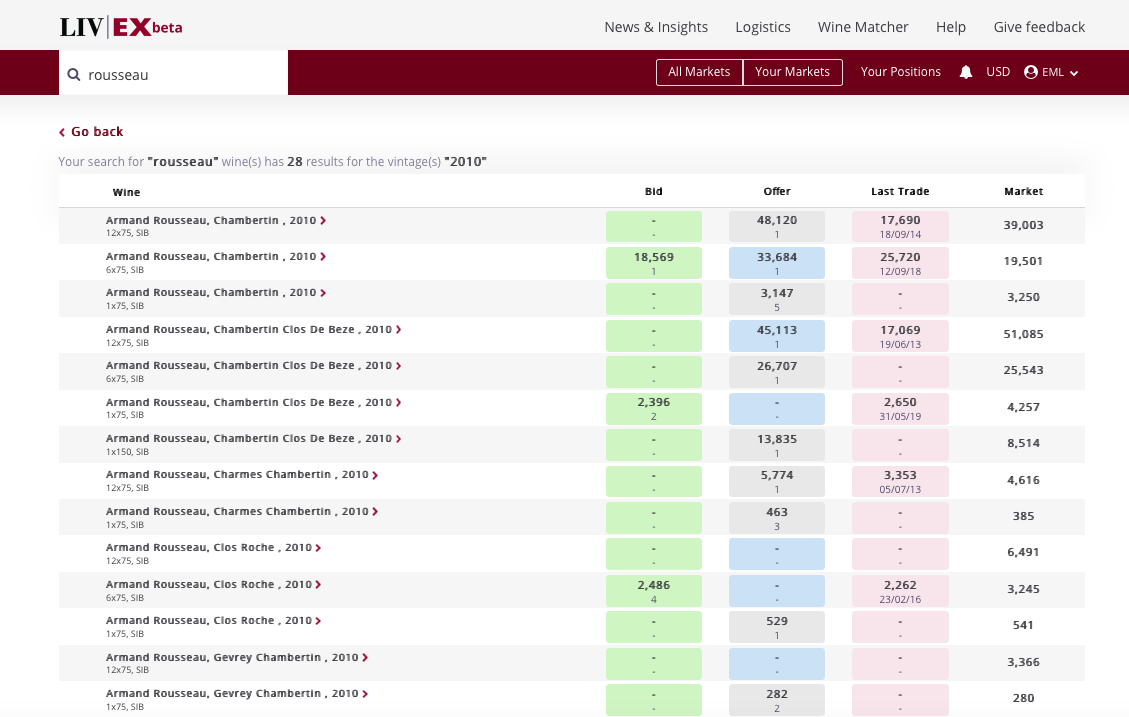Click the search magnifier icon

pos(73,74)
